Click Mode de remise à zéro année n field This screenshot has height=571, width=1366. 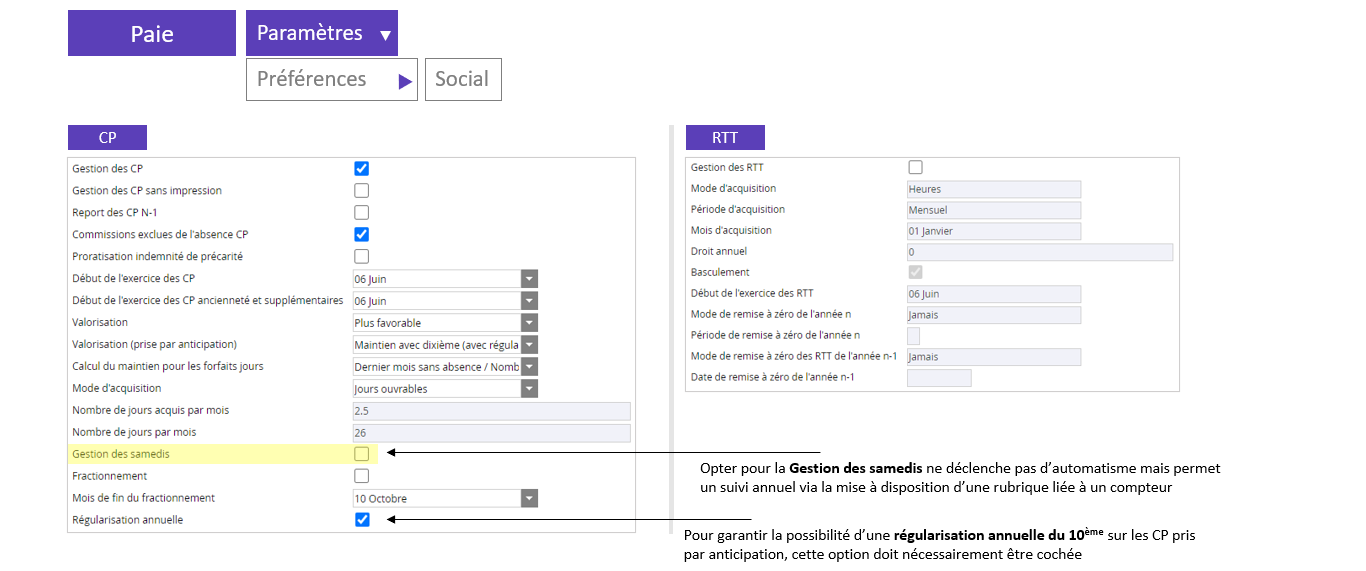(x=994, y=315)
